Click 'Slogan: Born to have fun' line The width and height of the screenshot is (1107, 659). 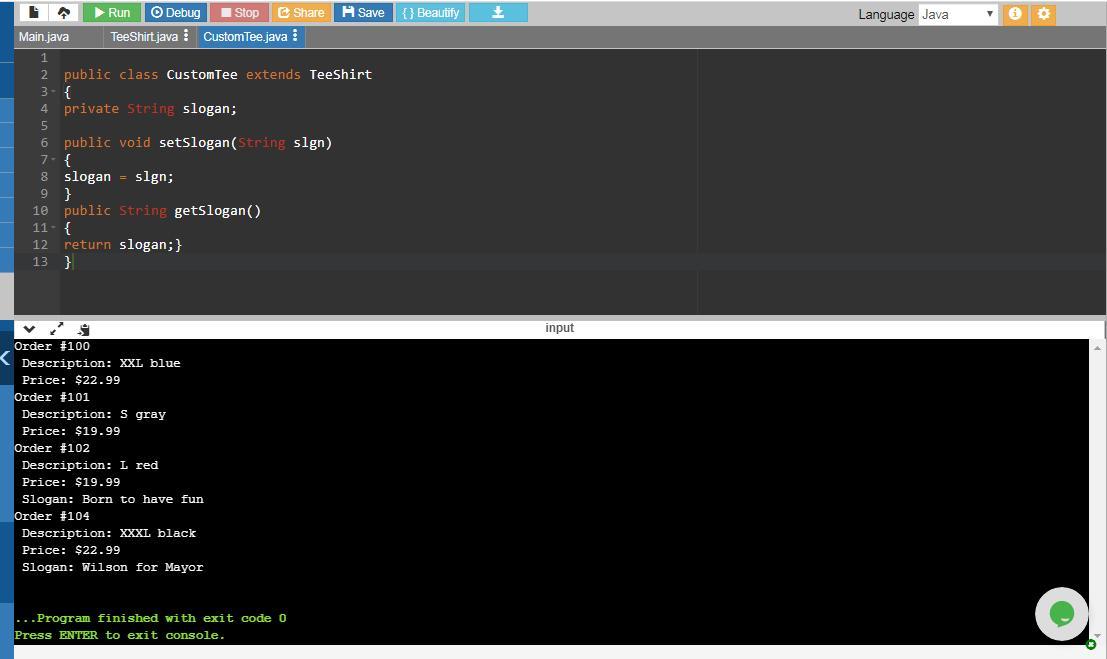(x=112, y=499)
